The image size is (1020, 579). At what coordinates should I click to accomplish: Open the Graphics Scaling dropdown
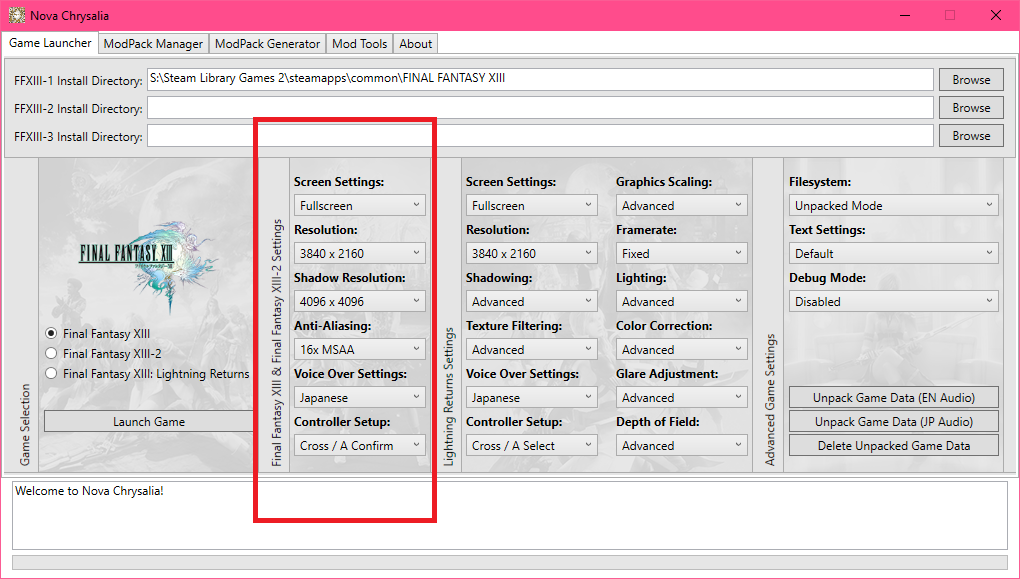682,206
